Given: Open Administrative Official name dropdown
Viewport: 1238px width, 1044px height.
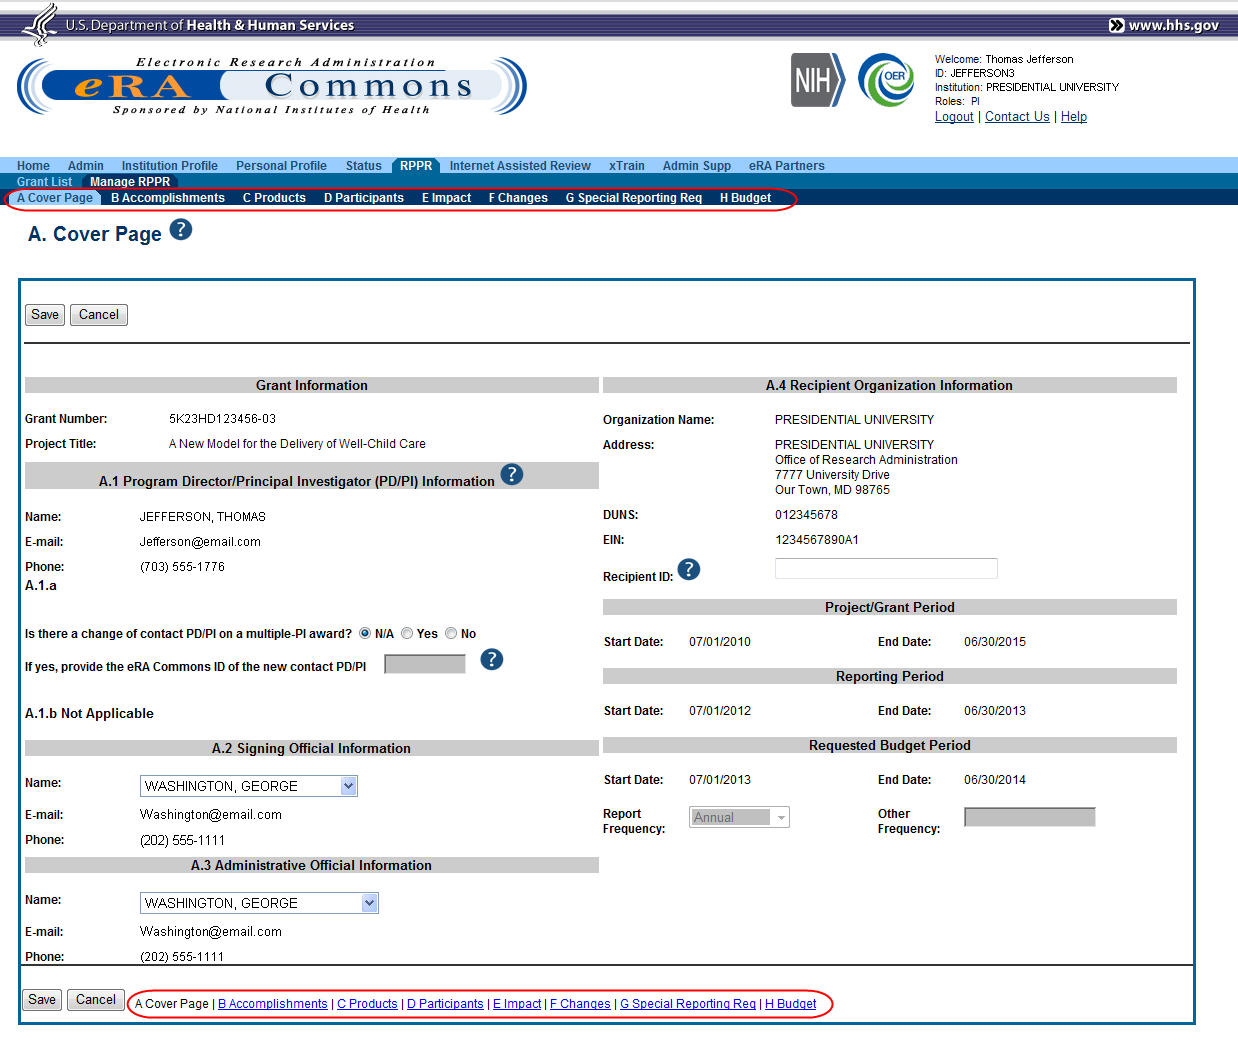Looking at the screenshot, I should click(259, 903).
